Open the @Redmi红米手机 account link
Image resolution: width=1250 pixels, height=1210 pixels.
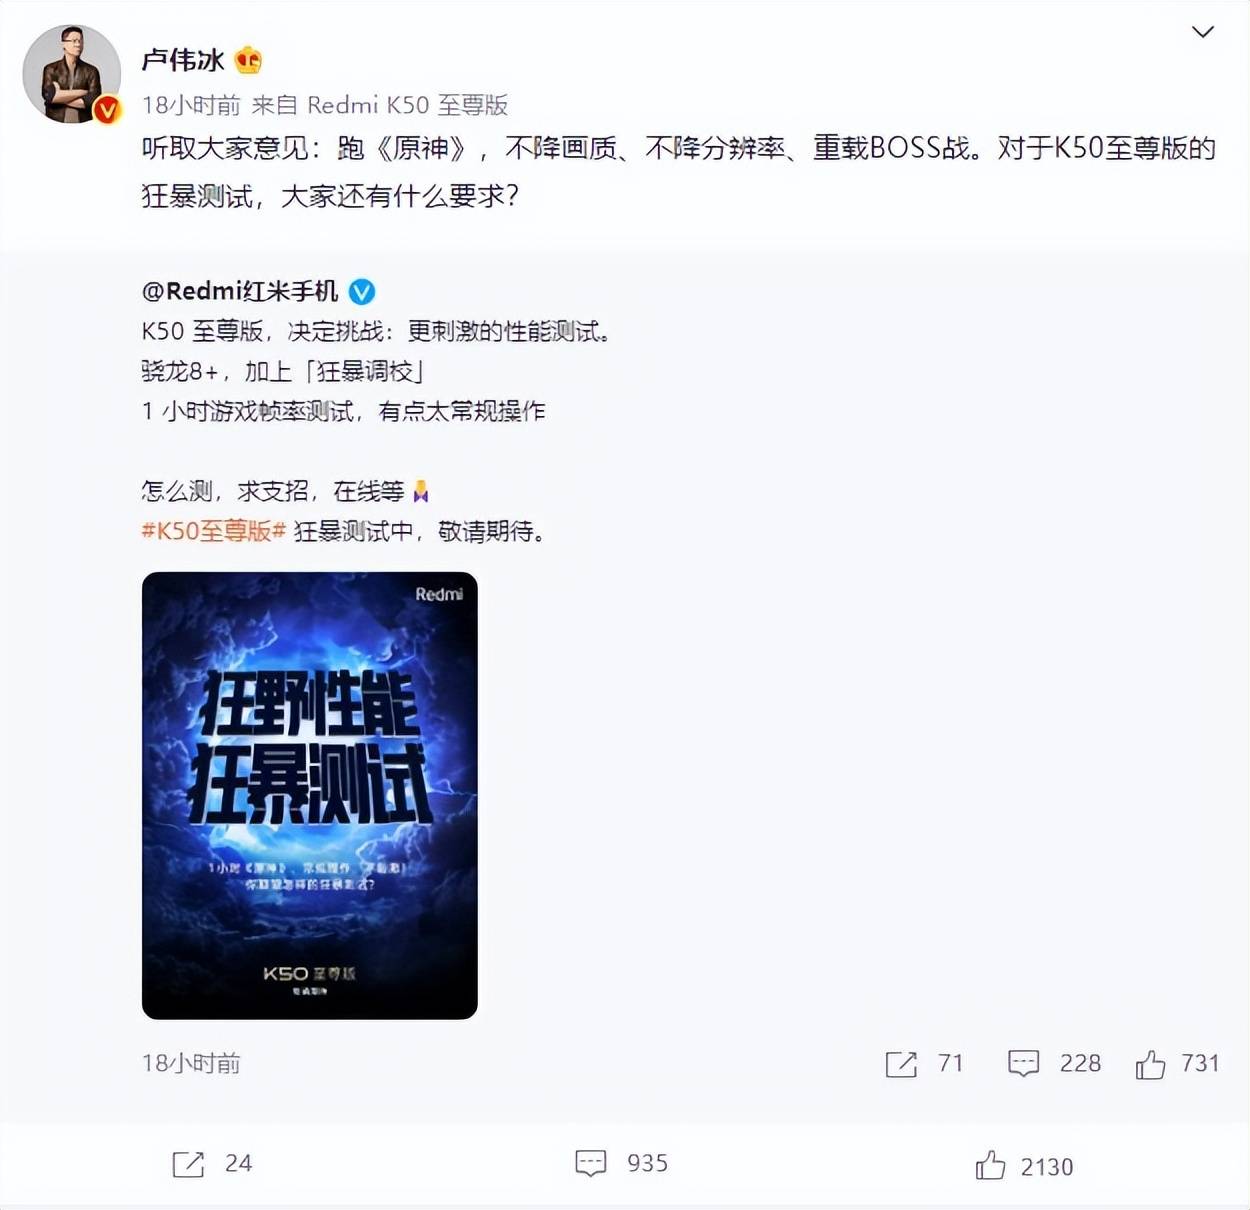240,291
